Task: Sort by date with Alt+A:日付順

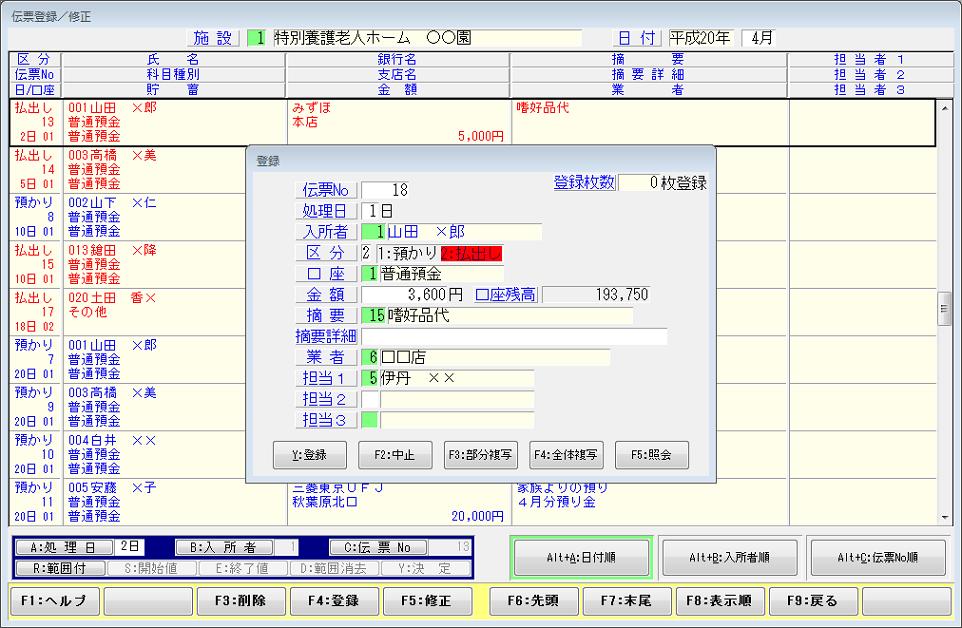Action: 581,558
